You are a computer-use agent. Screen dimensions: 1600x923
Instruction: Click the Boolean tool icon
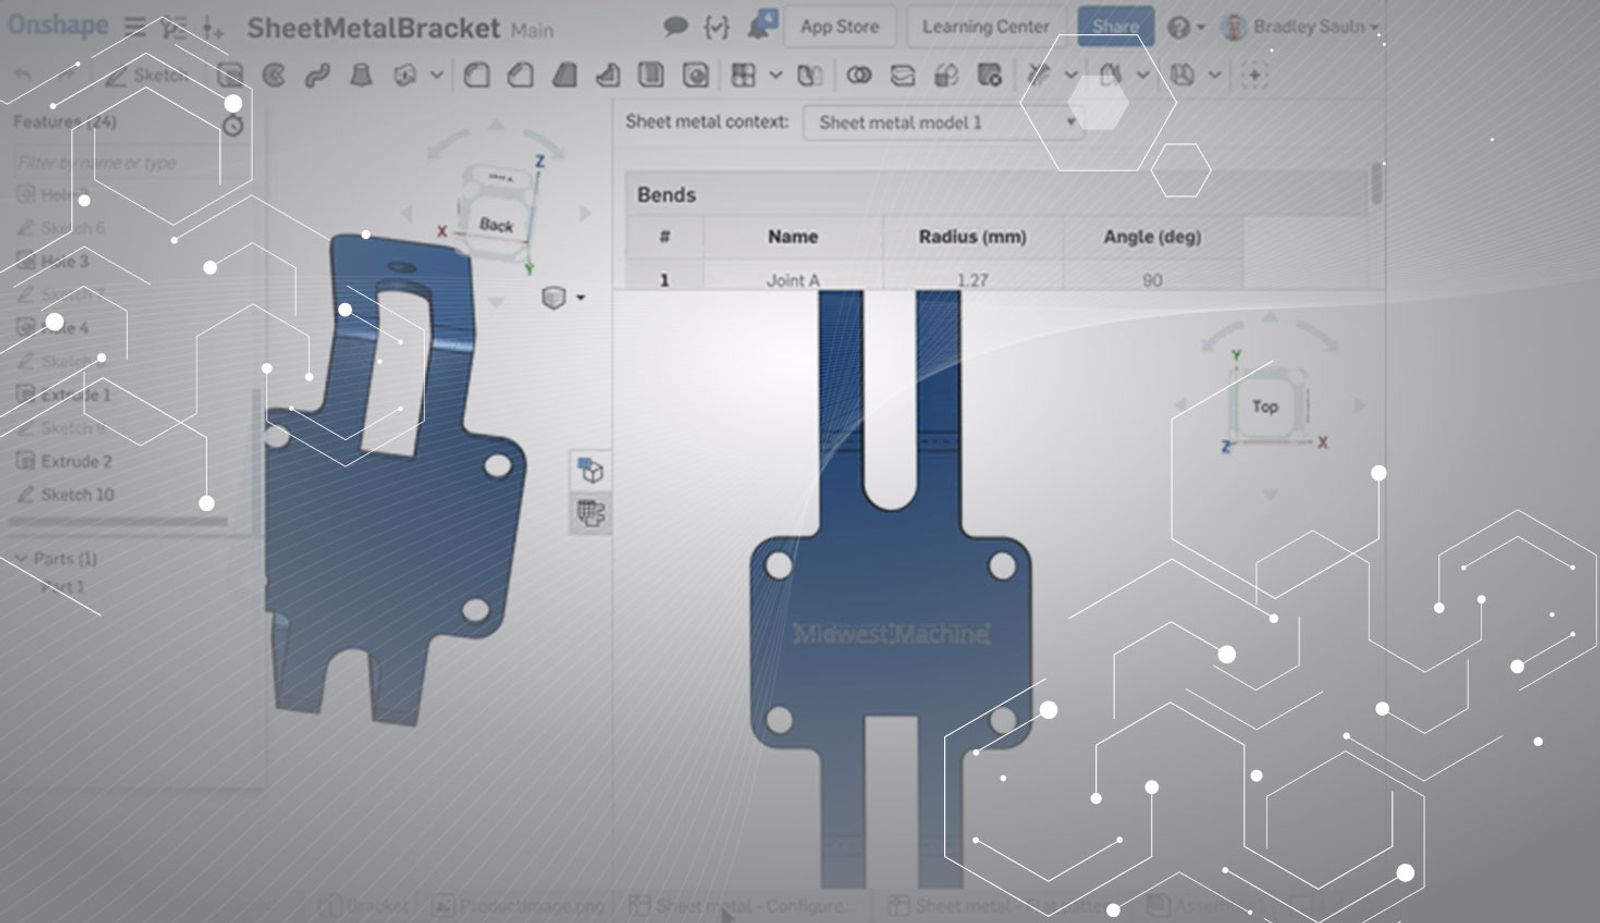859,75
